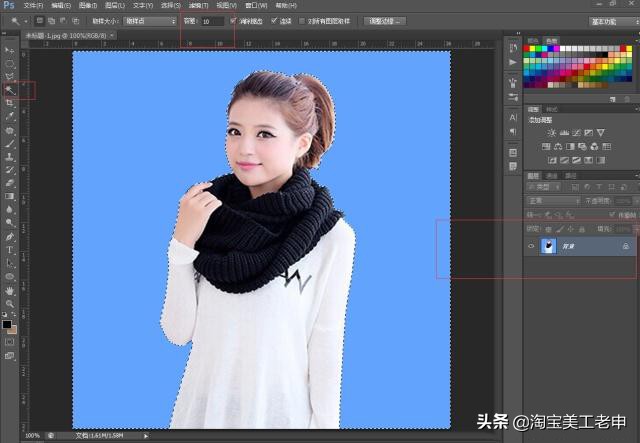Click the foreground black color swatch
This screenshot has height=443, width=640.
click(x=7, y=324)
